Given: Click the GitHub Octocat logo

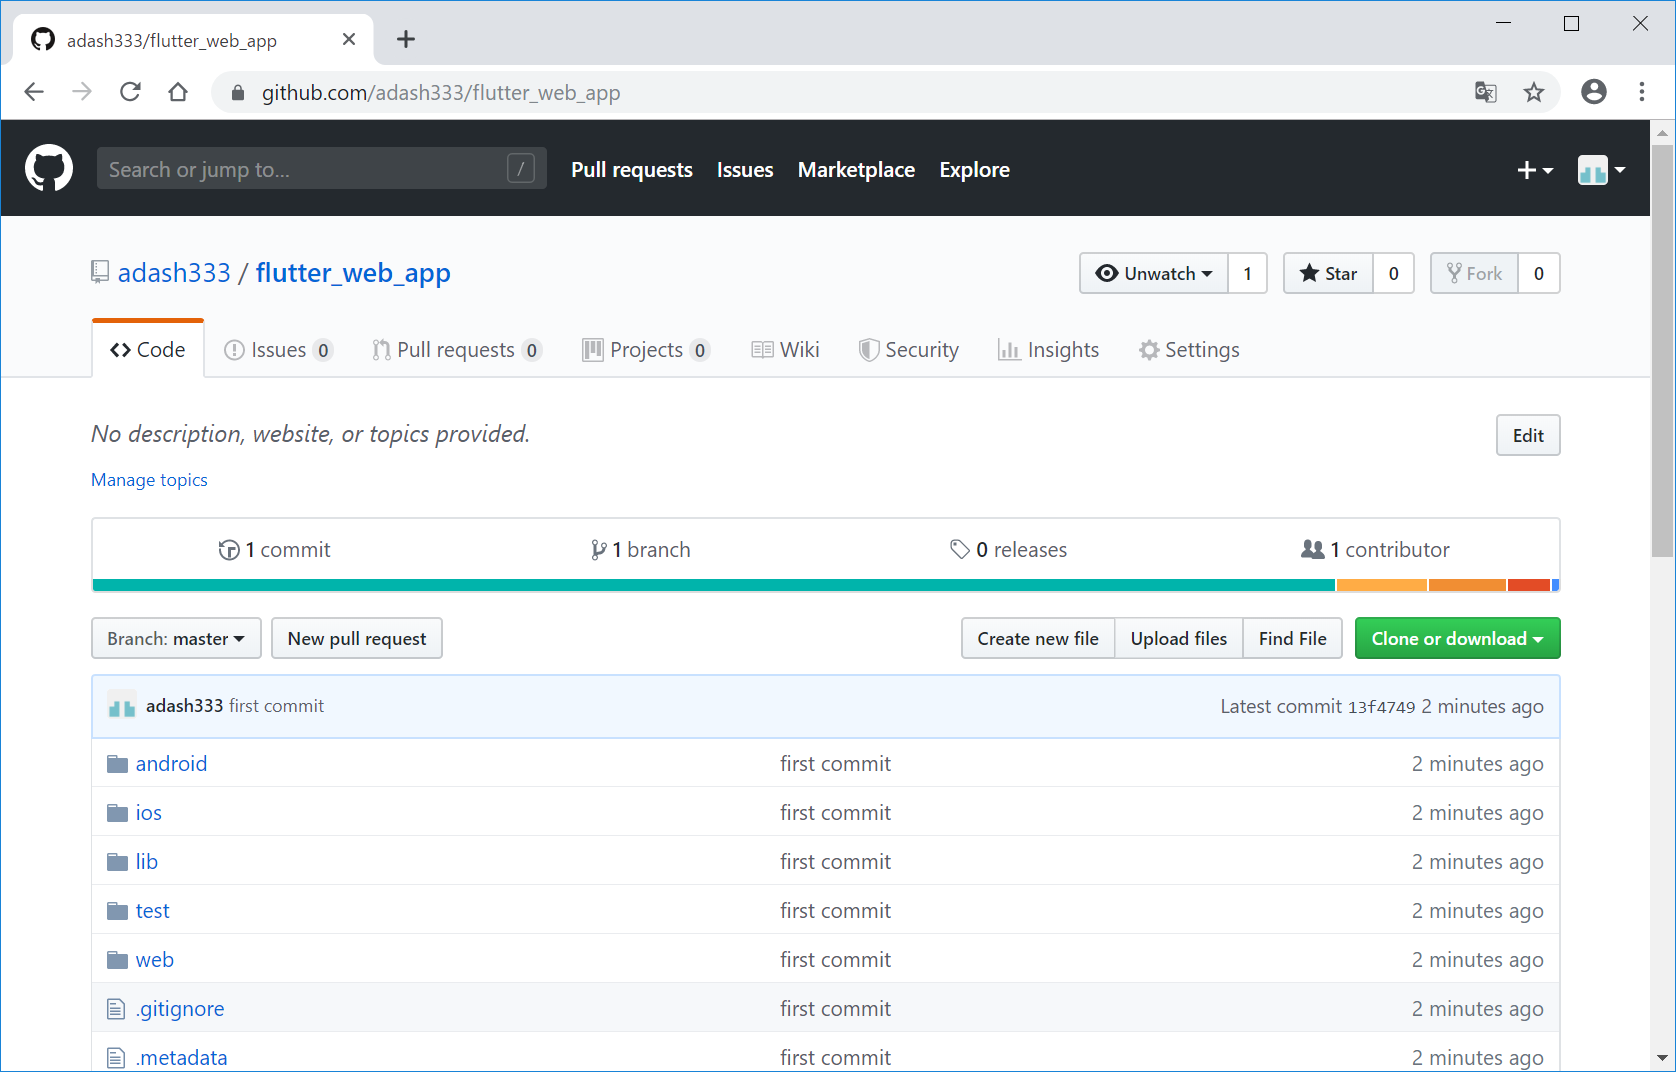Looking at the screenshot, I should [x=49, y=168].
